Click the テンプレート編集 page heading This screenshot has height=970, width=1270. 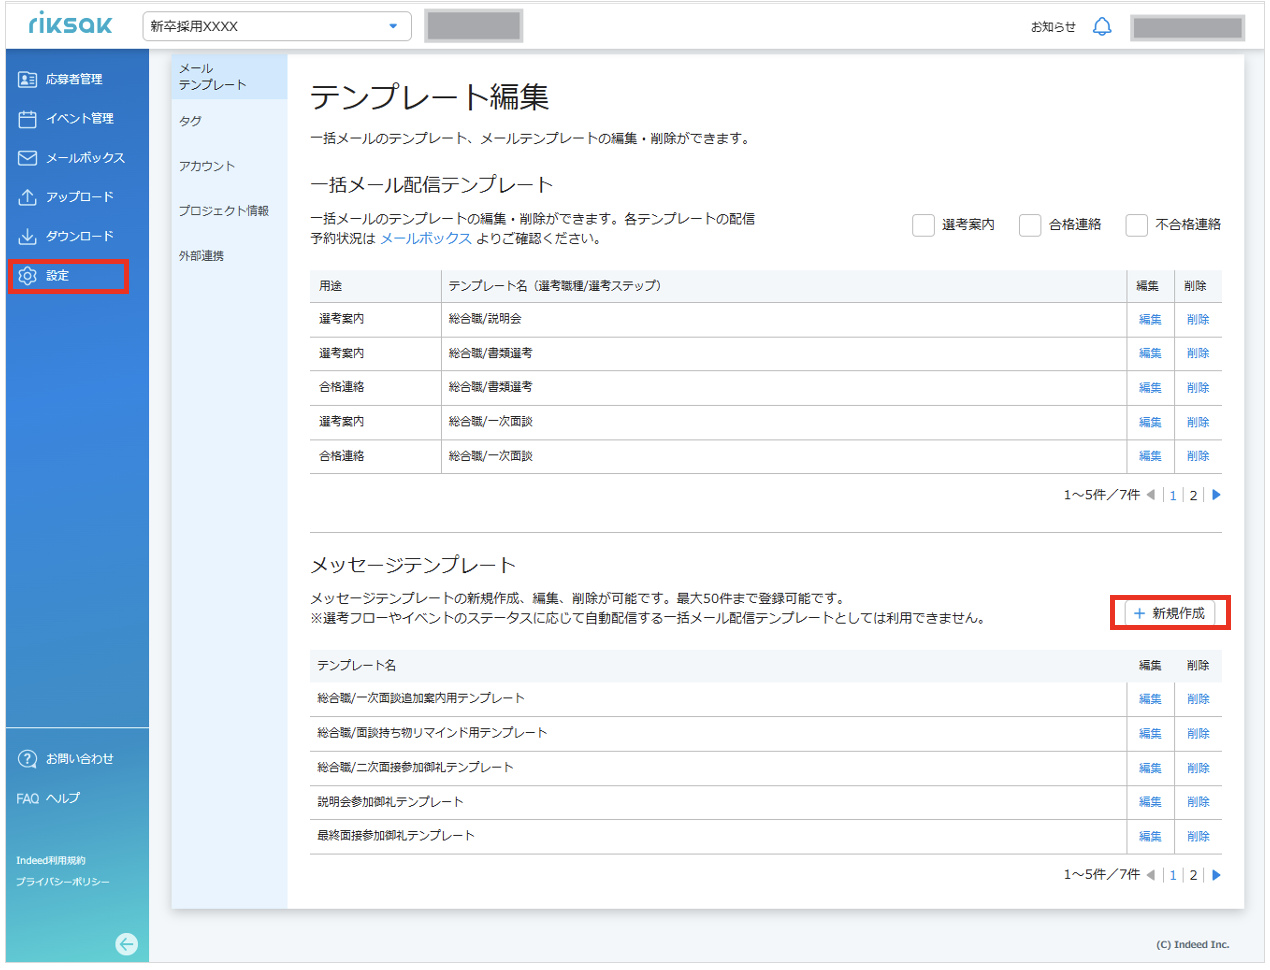(429, 97)
